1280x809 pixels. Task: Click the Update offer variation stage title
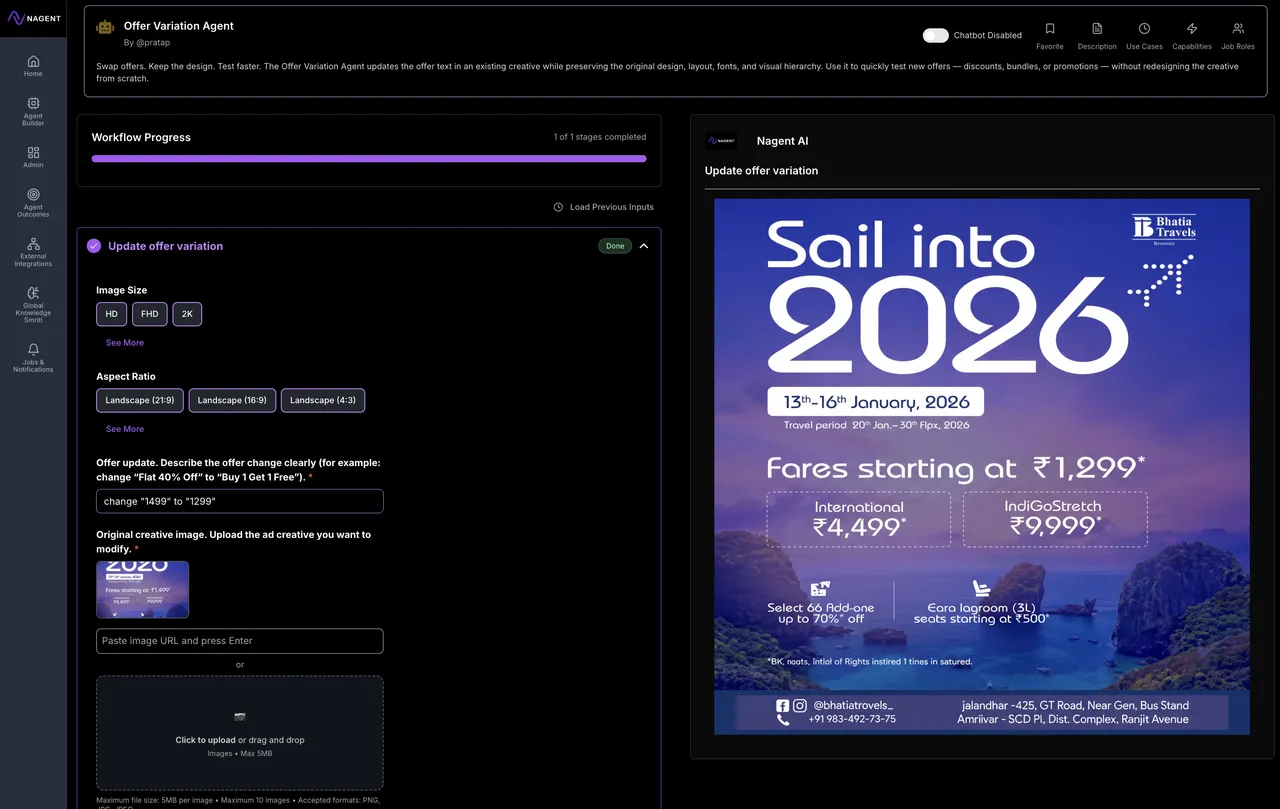166,246
